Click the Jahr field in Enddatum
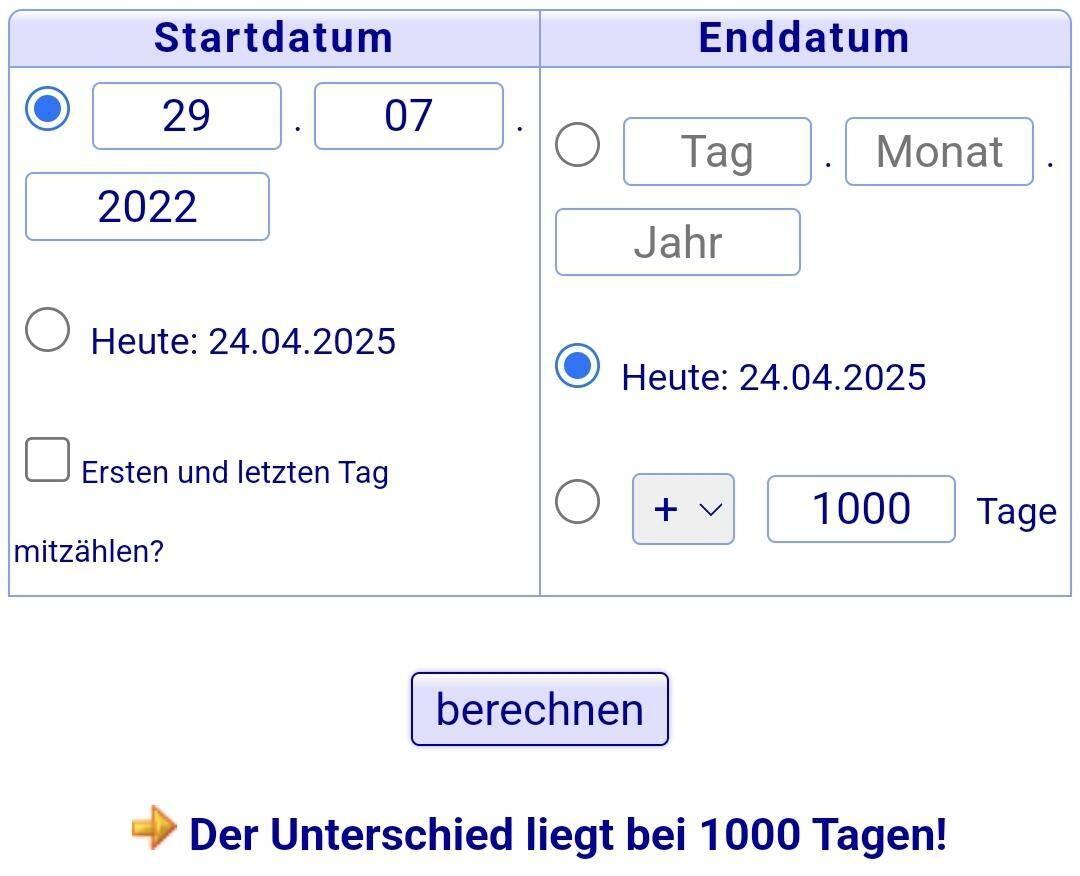1080x876 pixels. tap(678, 242)
